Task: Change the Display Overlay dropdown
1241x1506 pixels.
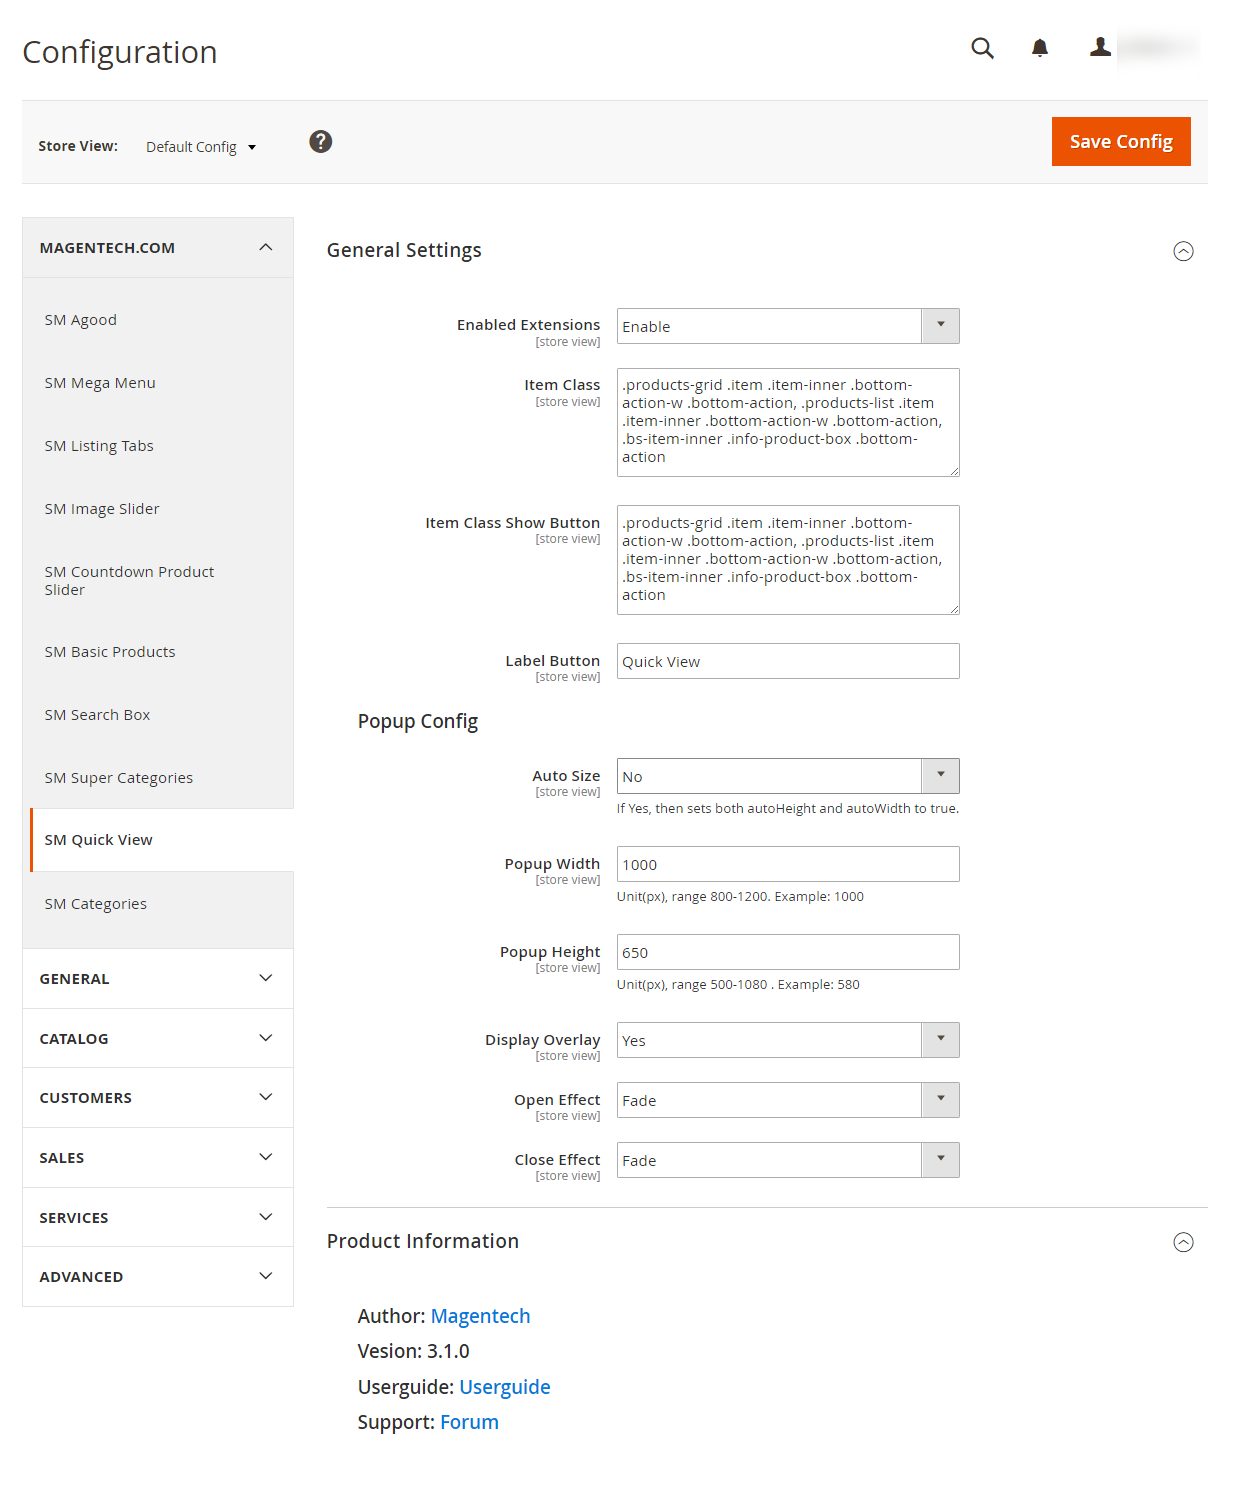Action: [787, 1040]
